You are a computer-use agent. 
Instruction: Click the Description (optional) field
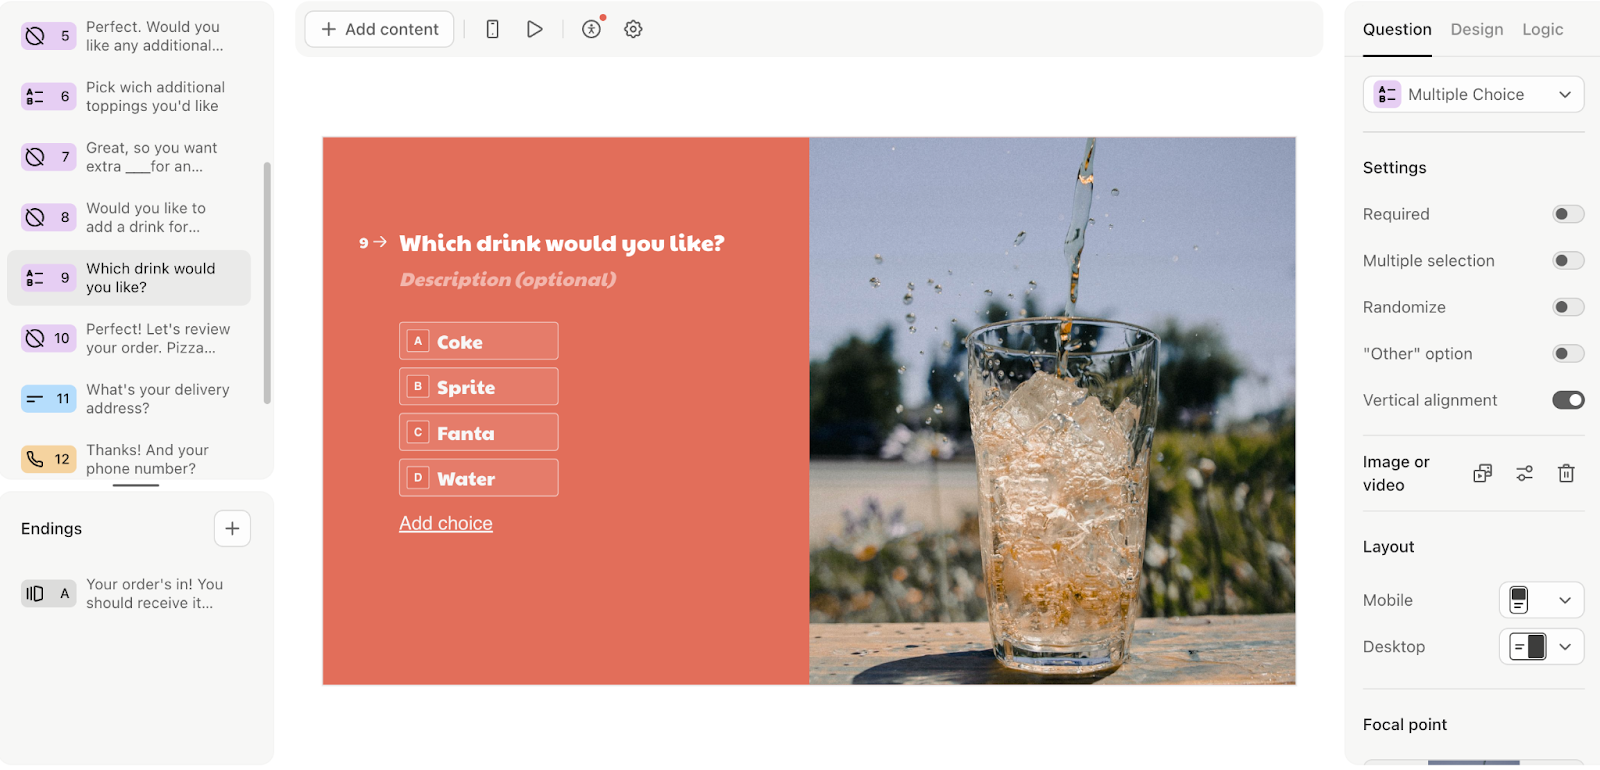point(508,279)
